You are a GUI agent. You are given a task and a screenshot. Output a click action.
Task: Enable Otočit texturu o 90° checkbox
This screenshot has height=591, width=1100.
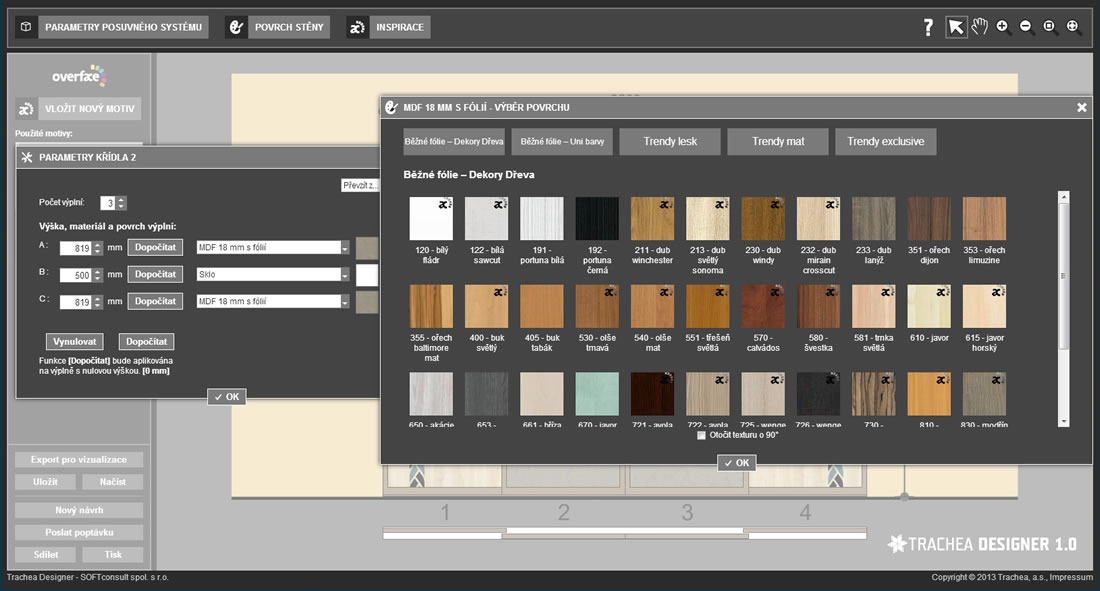coord(701,435)
